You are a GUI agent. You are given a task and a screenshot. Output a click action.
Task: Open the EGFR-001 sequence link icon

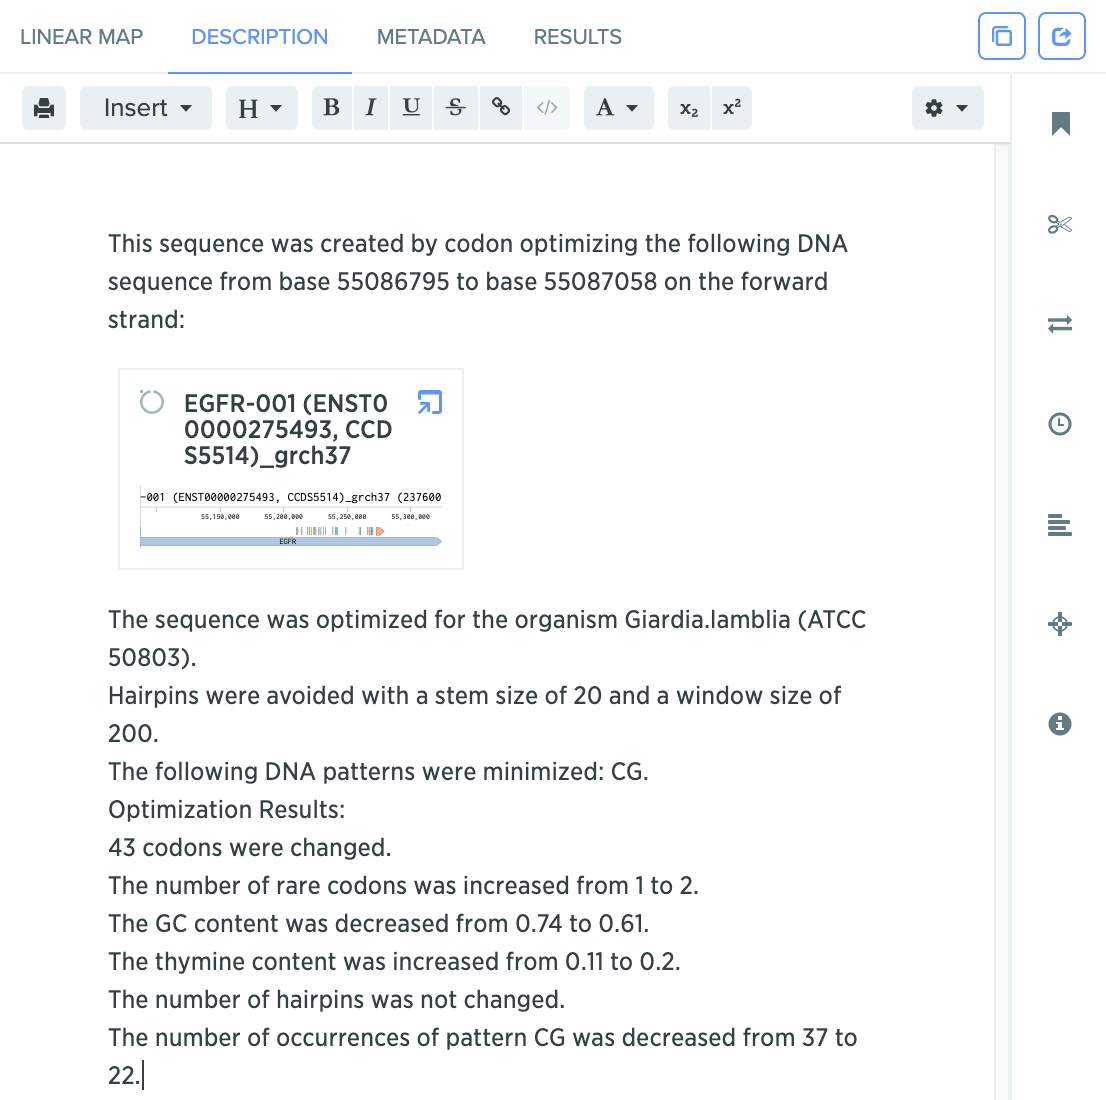tap(430, 402)
